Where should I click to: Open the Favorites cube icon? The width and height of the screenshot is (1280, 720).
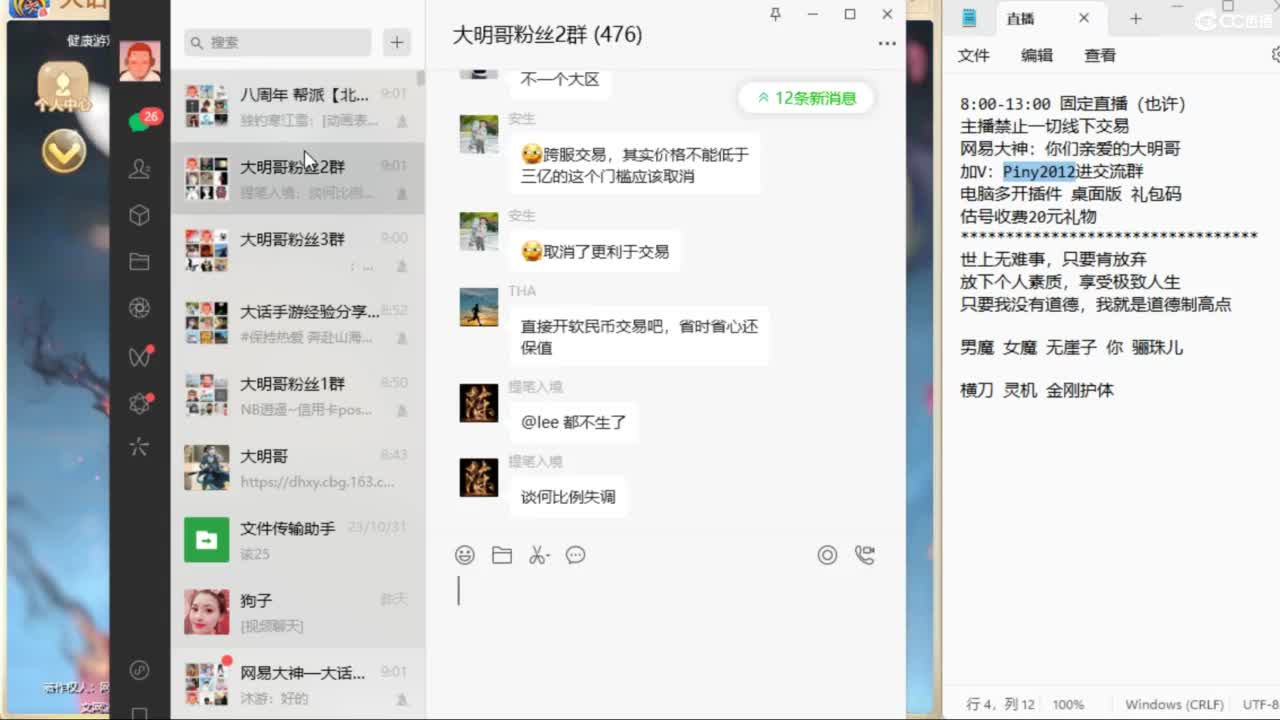[x=140, y=215]
